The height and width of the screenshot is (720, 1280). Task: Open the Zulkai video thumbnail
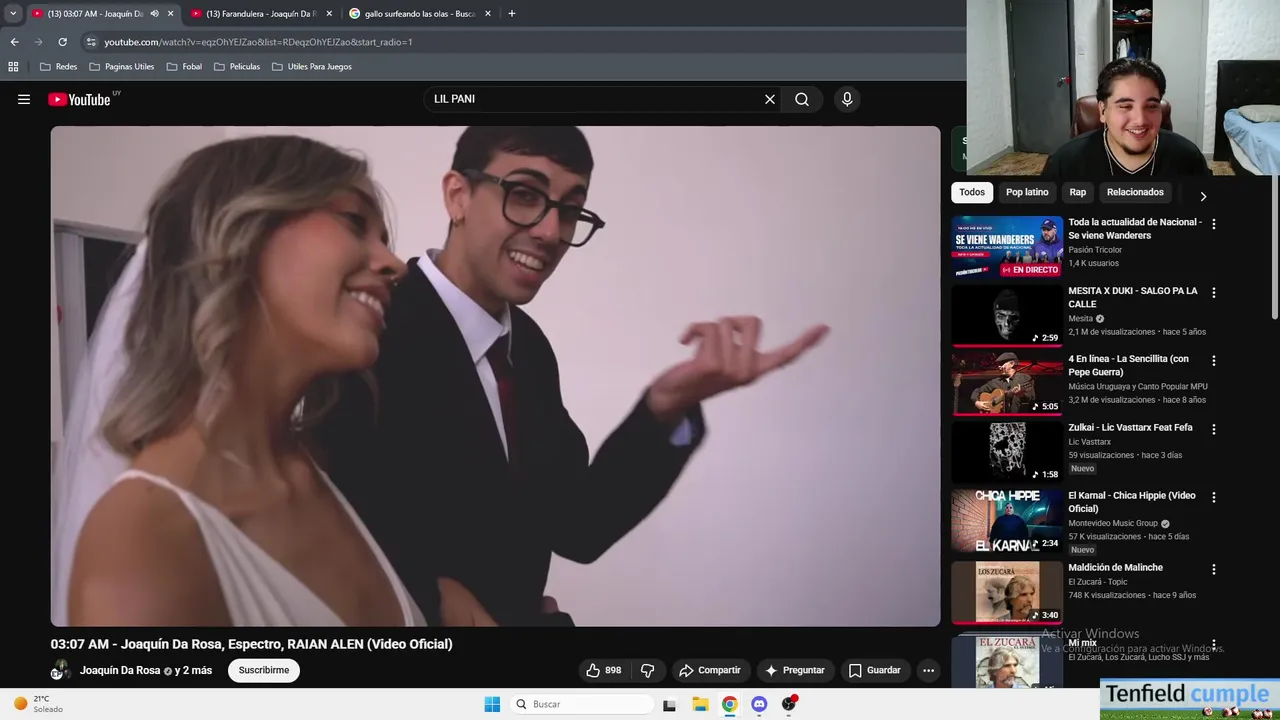(x=1007, y=452)
